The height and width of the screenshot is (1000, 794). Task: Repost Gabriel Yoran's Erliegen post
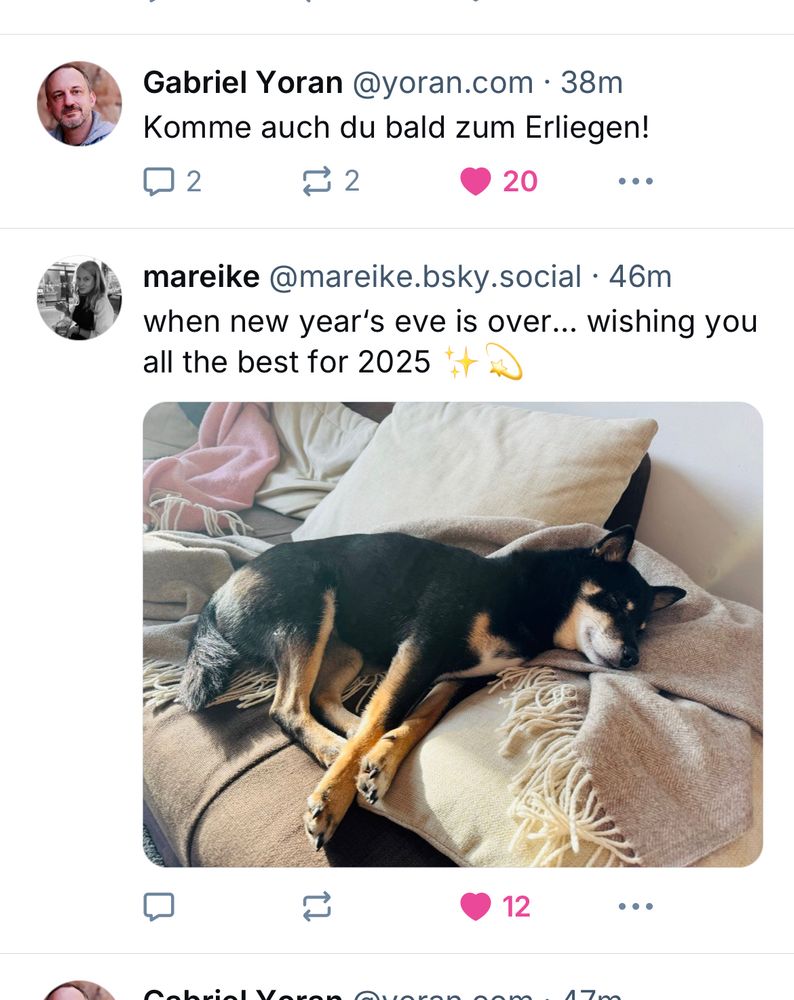click(330, 181)
